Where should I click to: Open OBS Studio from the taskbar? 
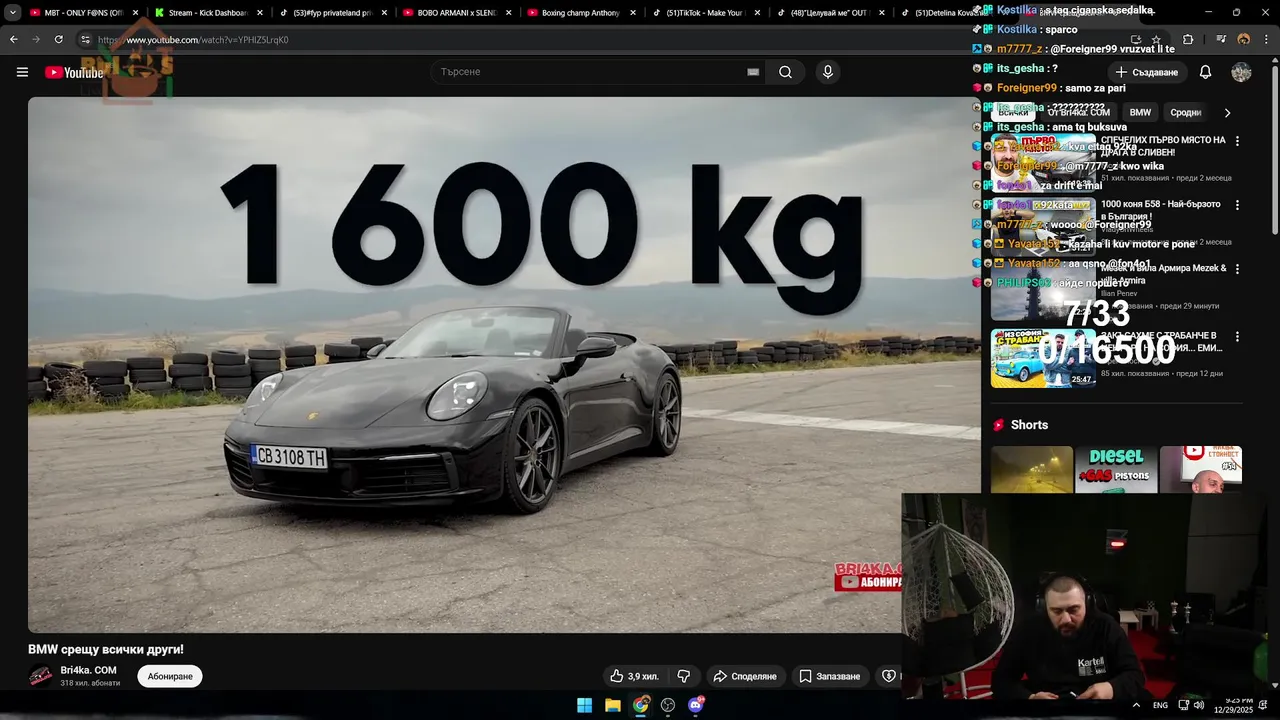tap(668, 705)
